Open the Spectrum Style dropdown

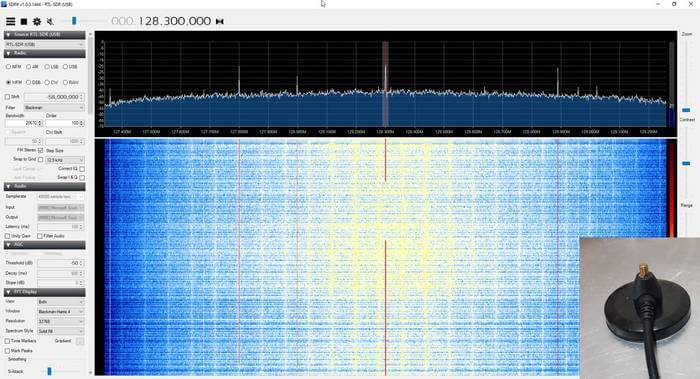click(61, 331)
